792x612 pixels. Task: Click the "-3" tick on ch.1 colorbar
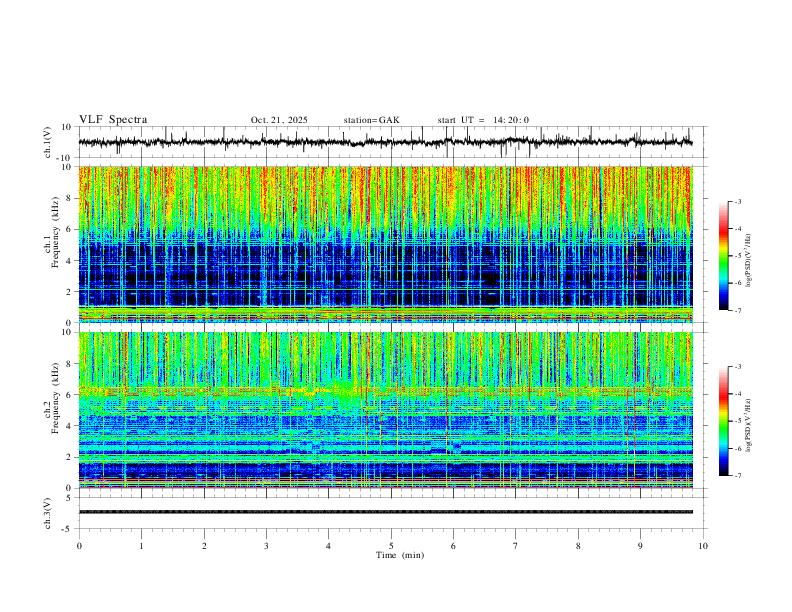click(738, 201)
